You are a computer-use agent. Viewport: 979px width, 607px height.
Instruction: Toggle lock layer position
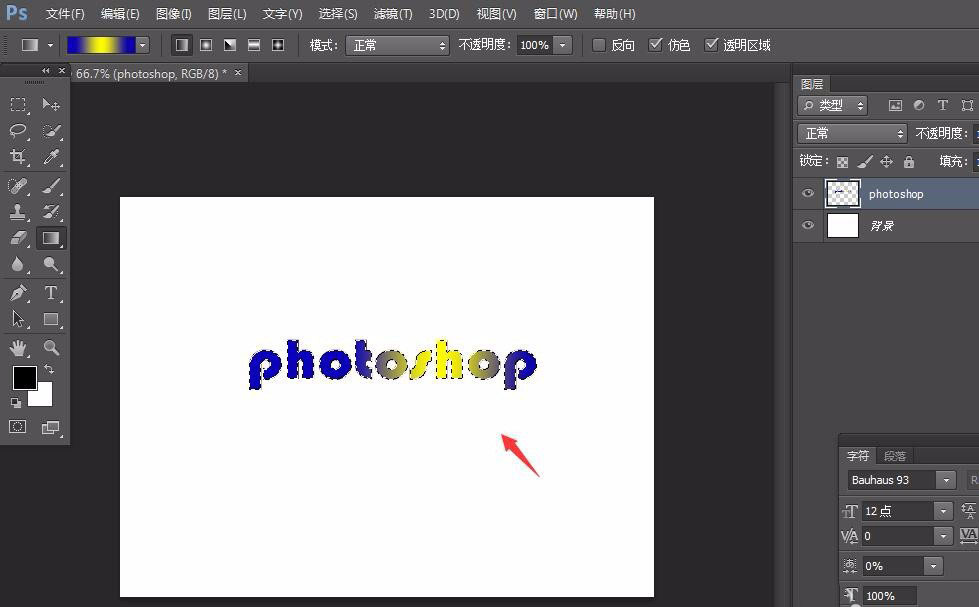point(887,162)
